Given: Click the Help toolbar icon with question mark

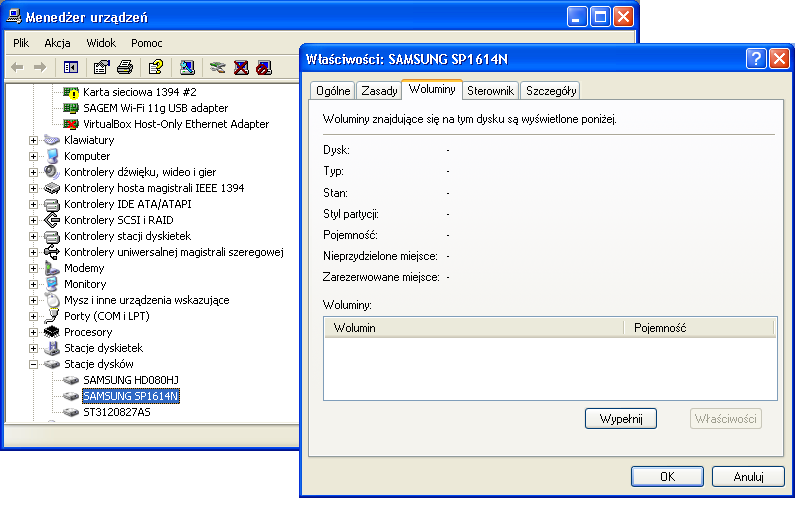Looking at the screenshot, I should coord(155,67).
